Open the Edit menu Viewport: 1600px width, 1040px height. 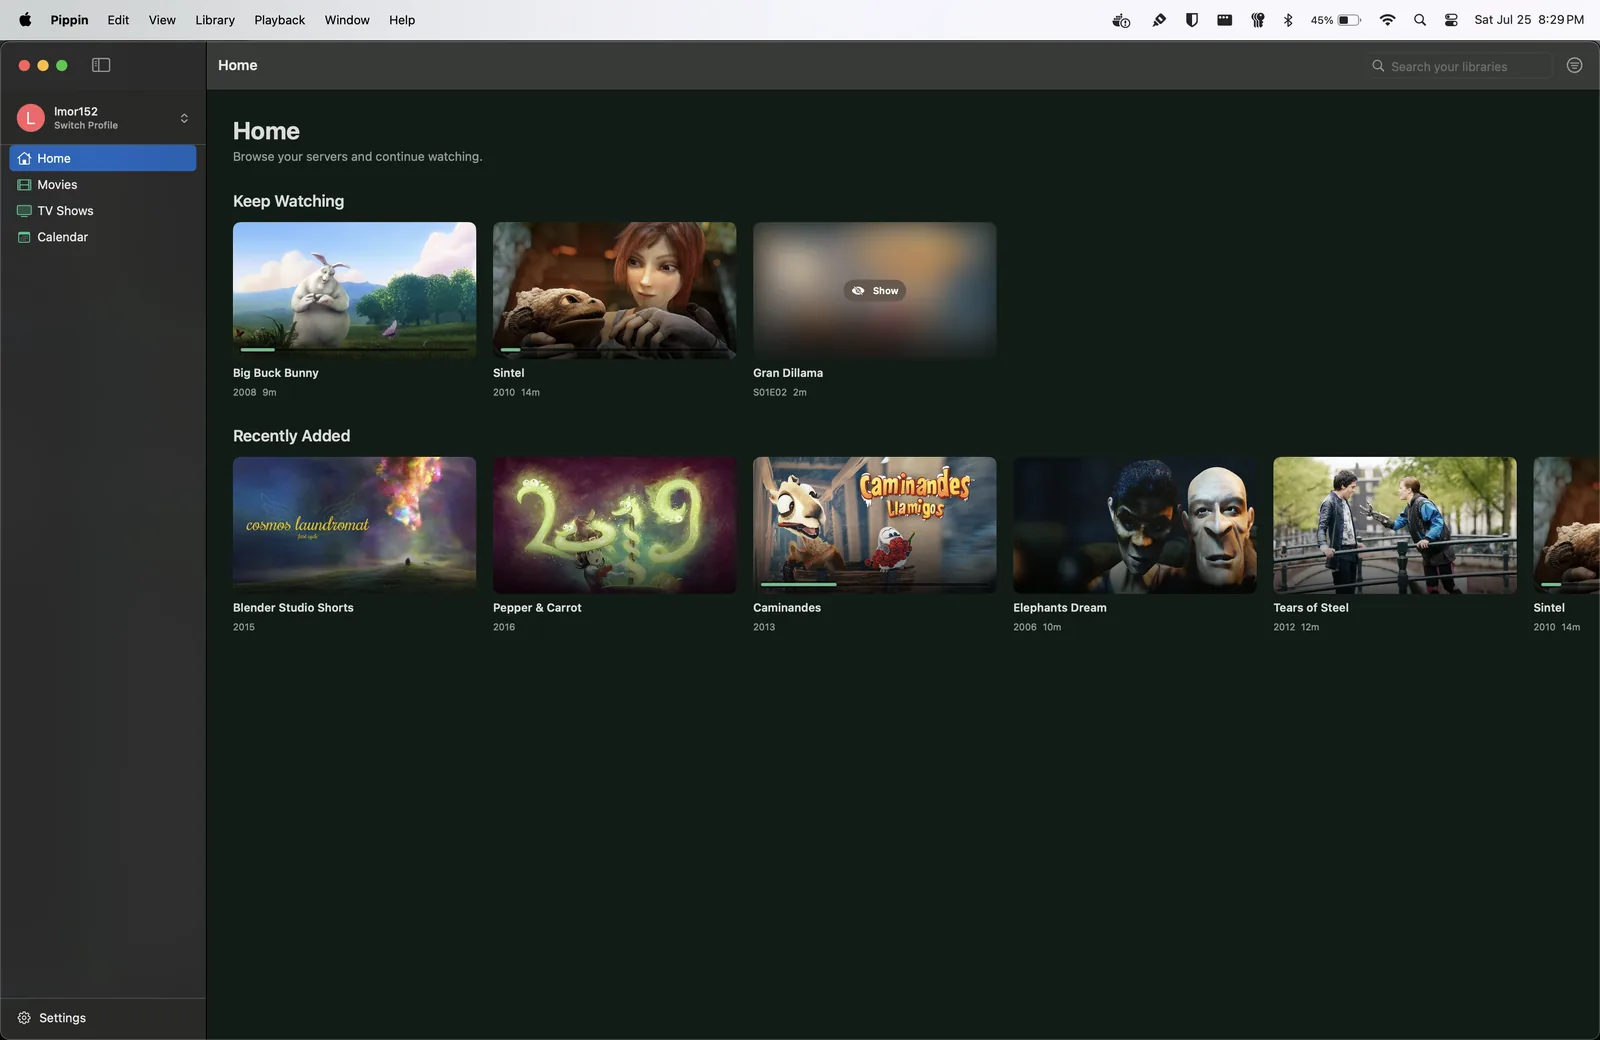118,20
